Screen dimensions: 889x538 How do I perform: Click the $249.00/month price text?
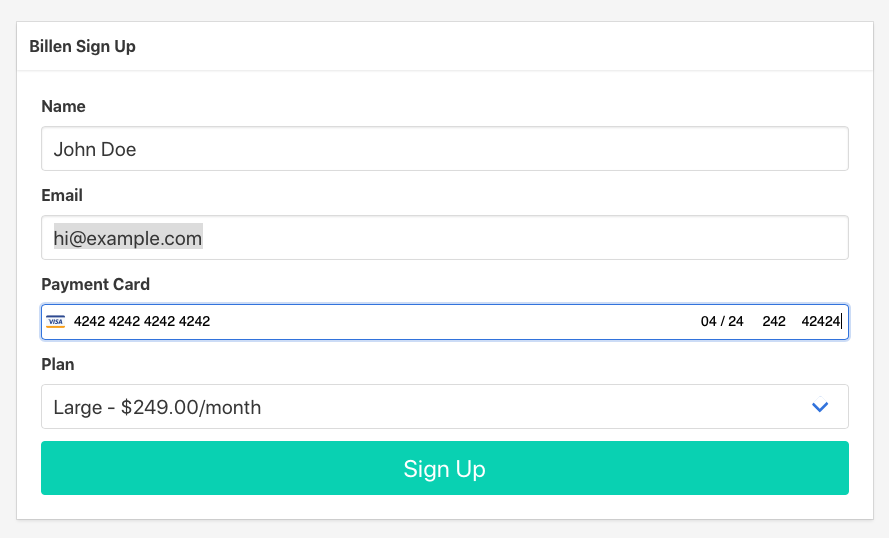(191, 408)
